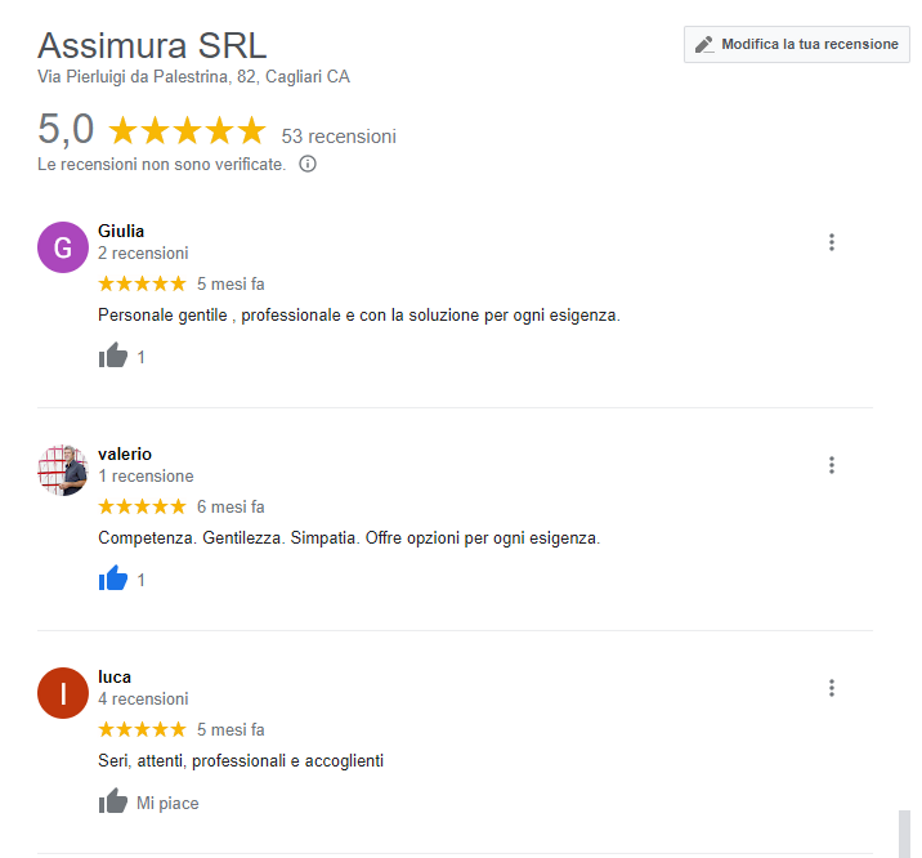Click the Mi piace label under luca's review
This screenshot has width=922, height=858.
tap(168, 803)
